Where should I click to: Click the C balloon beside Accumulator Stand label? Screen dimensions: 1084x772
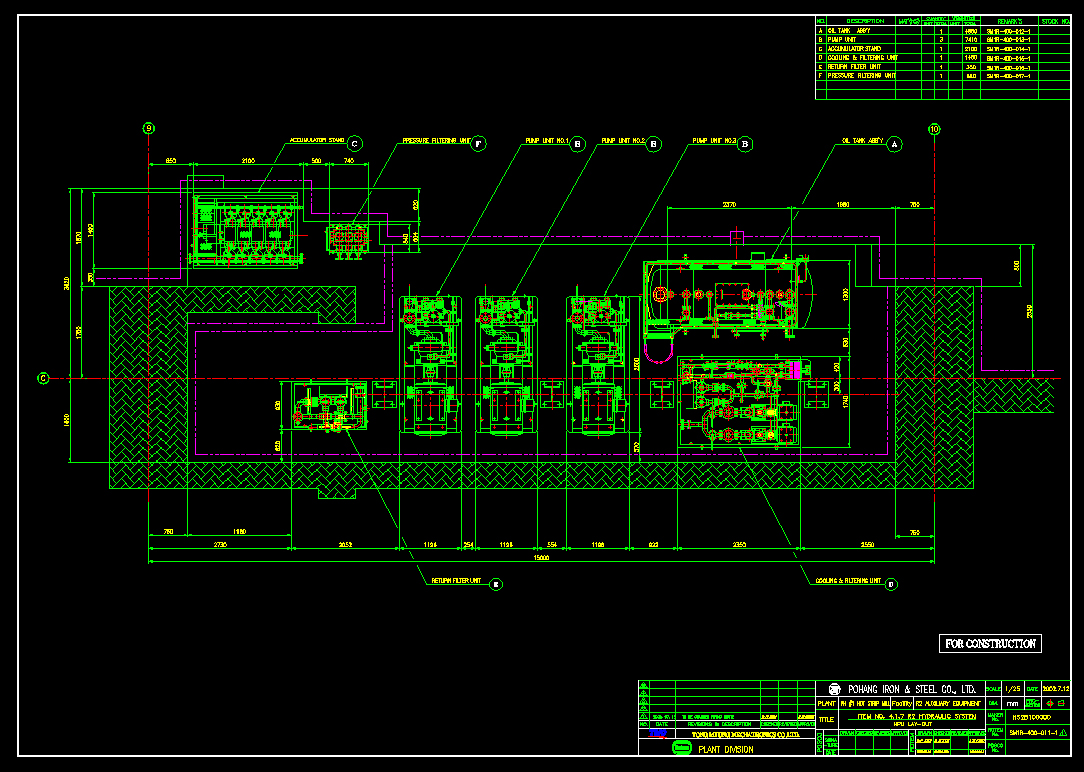[355, 144]
